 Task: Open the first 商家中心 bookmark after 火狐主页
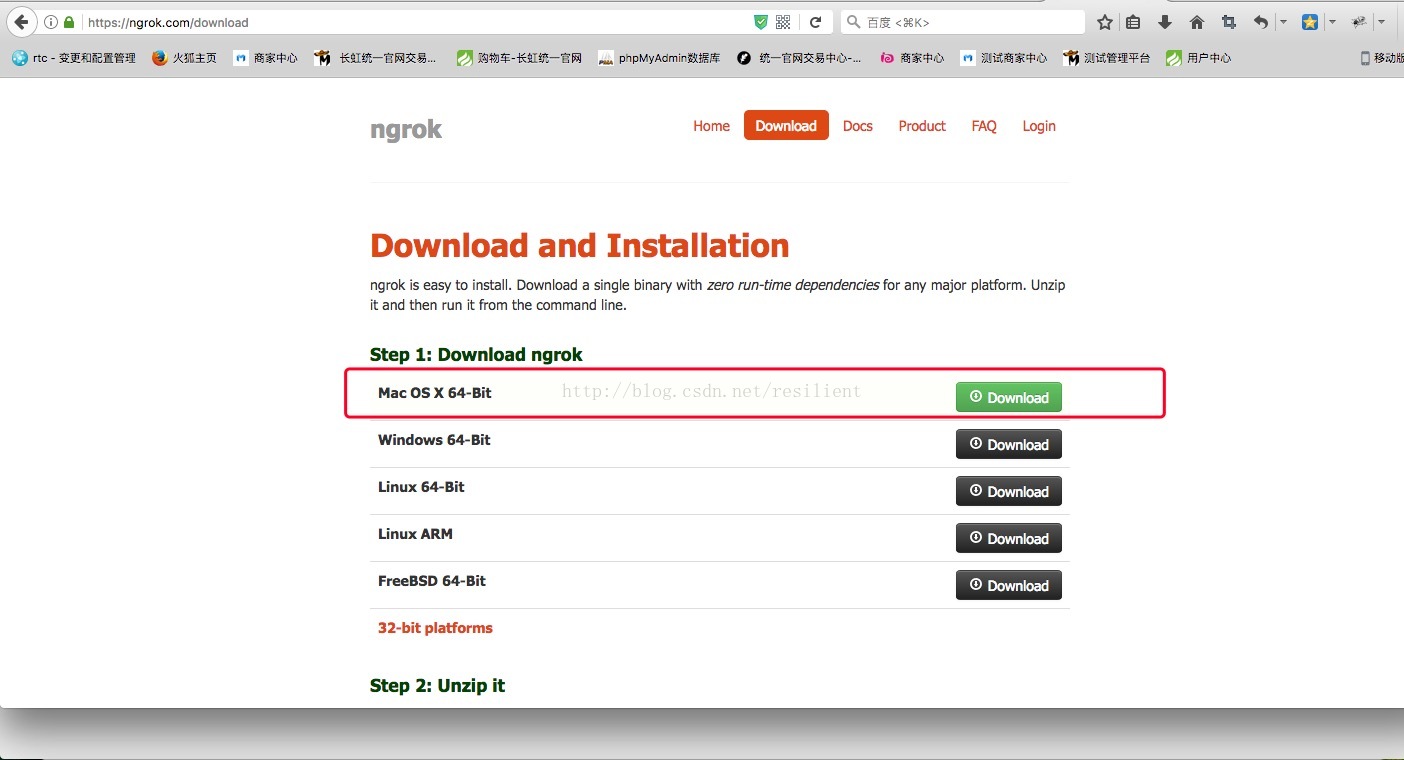[265, 58]
